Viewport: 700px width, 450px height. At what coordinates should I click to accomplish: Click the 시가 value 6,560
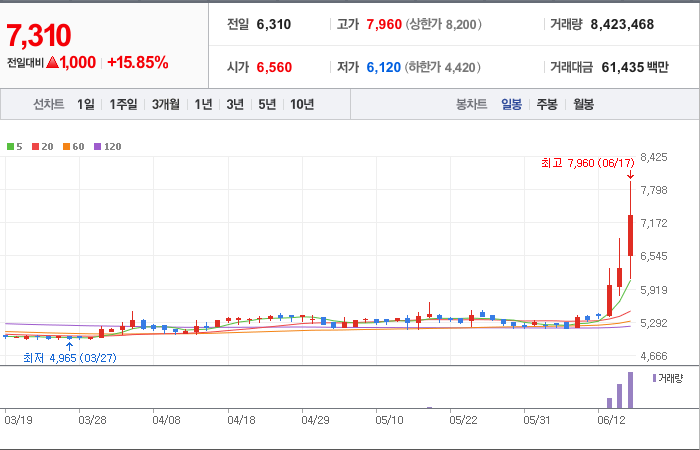[274, 67]
